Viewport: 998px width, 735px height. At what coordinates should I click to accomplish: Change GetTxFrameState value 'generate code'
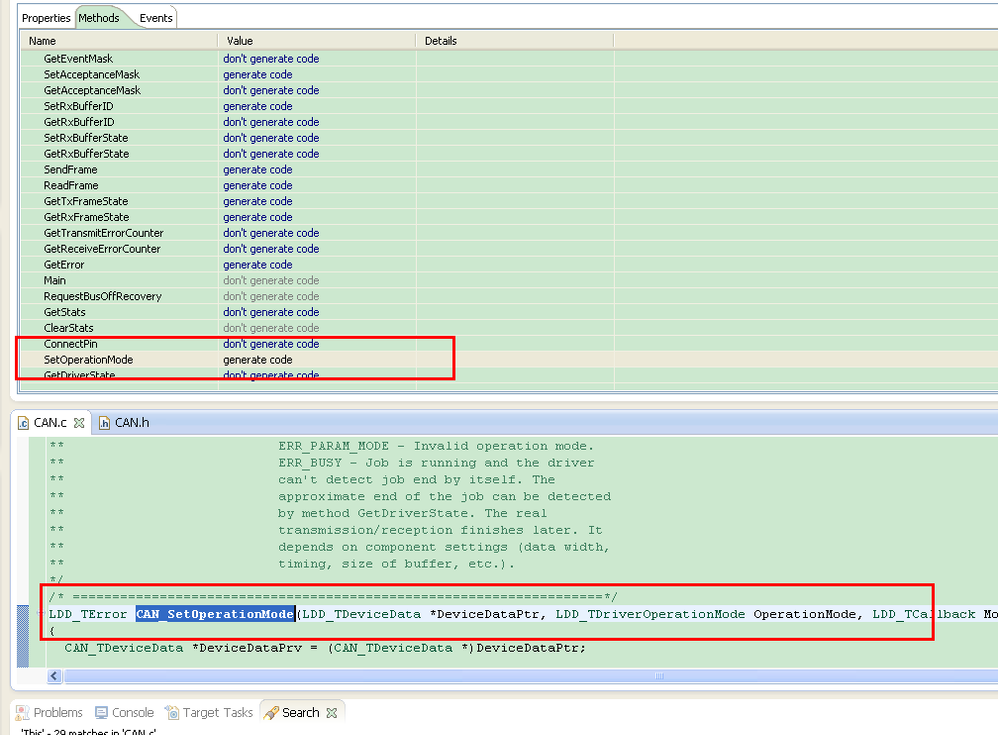(258, 201)
